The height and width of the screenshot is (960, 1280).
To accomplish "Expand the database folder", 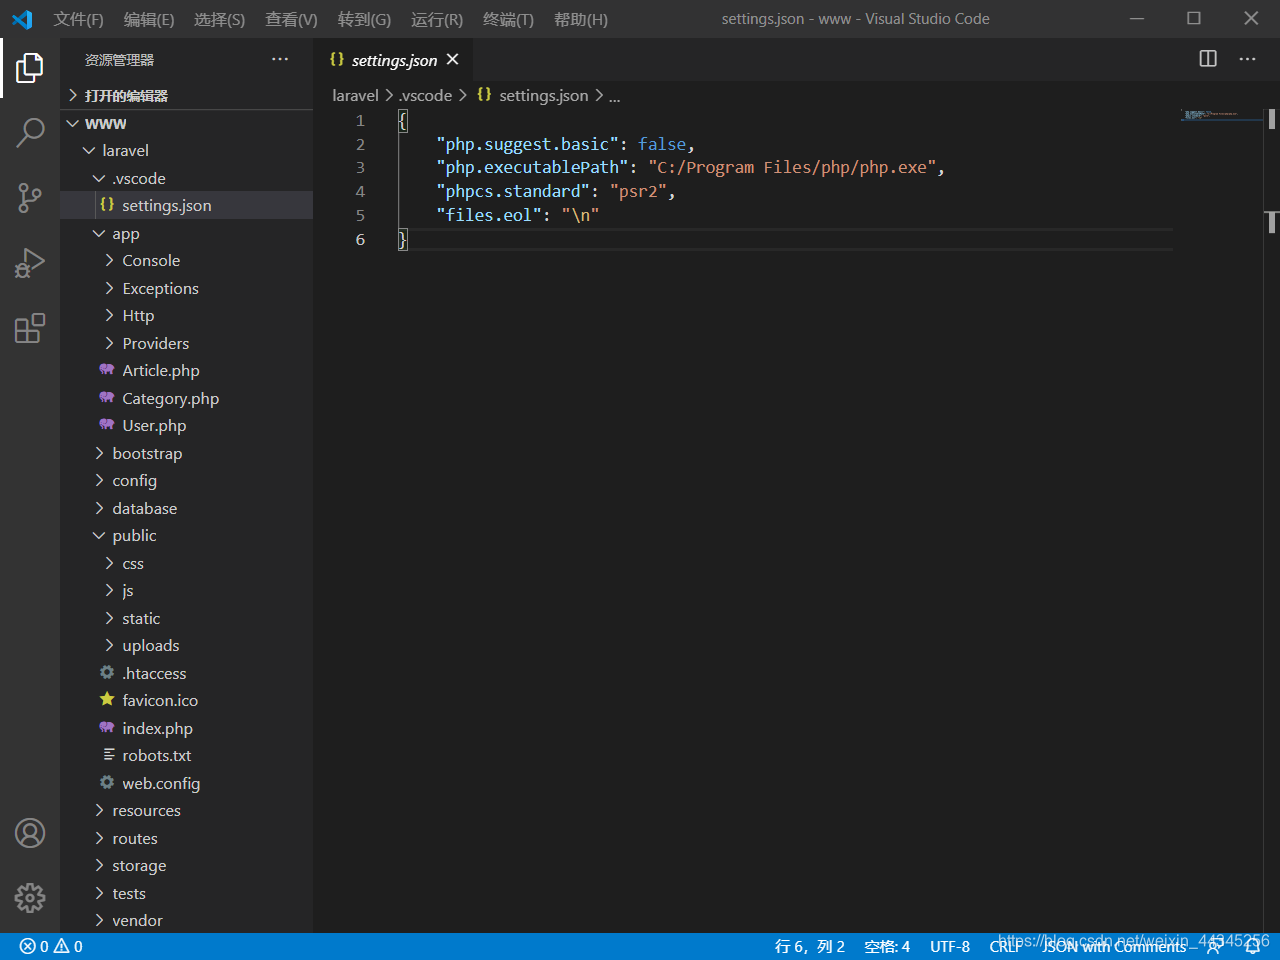I will pyautogui.click(x=186, y=508).
